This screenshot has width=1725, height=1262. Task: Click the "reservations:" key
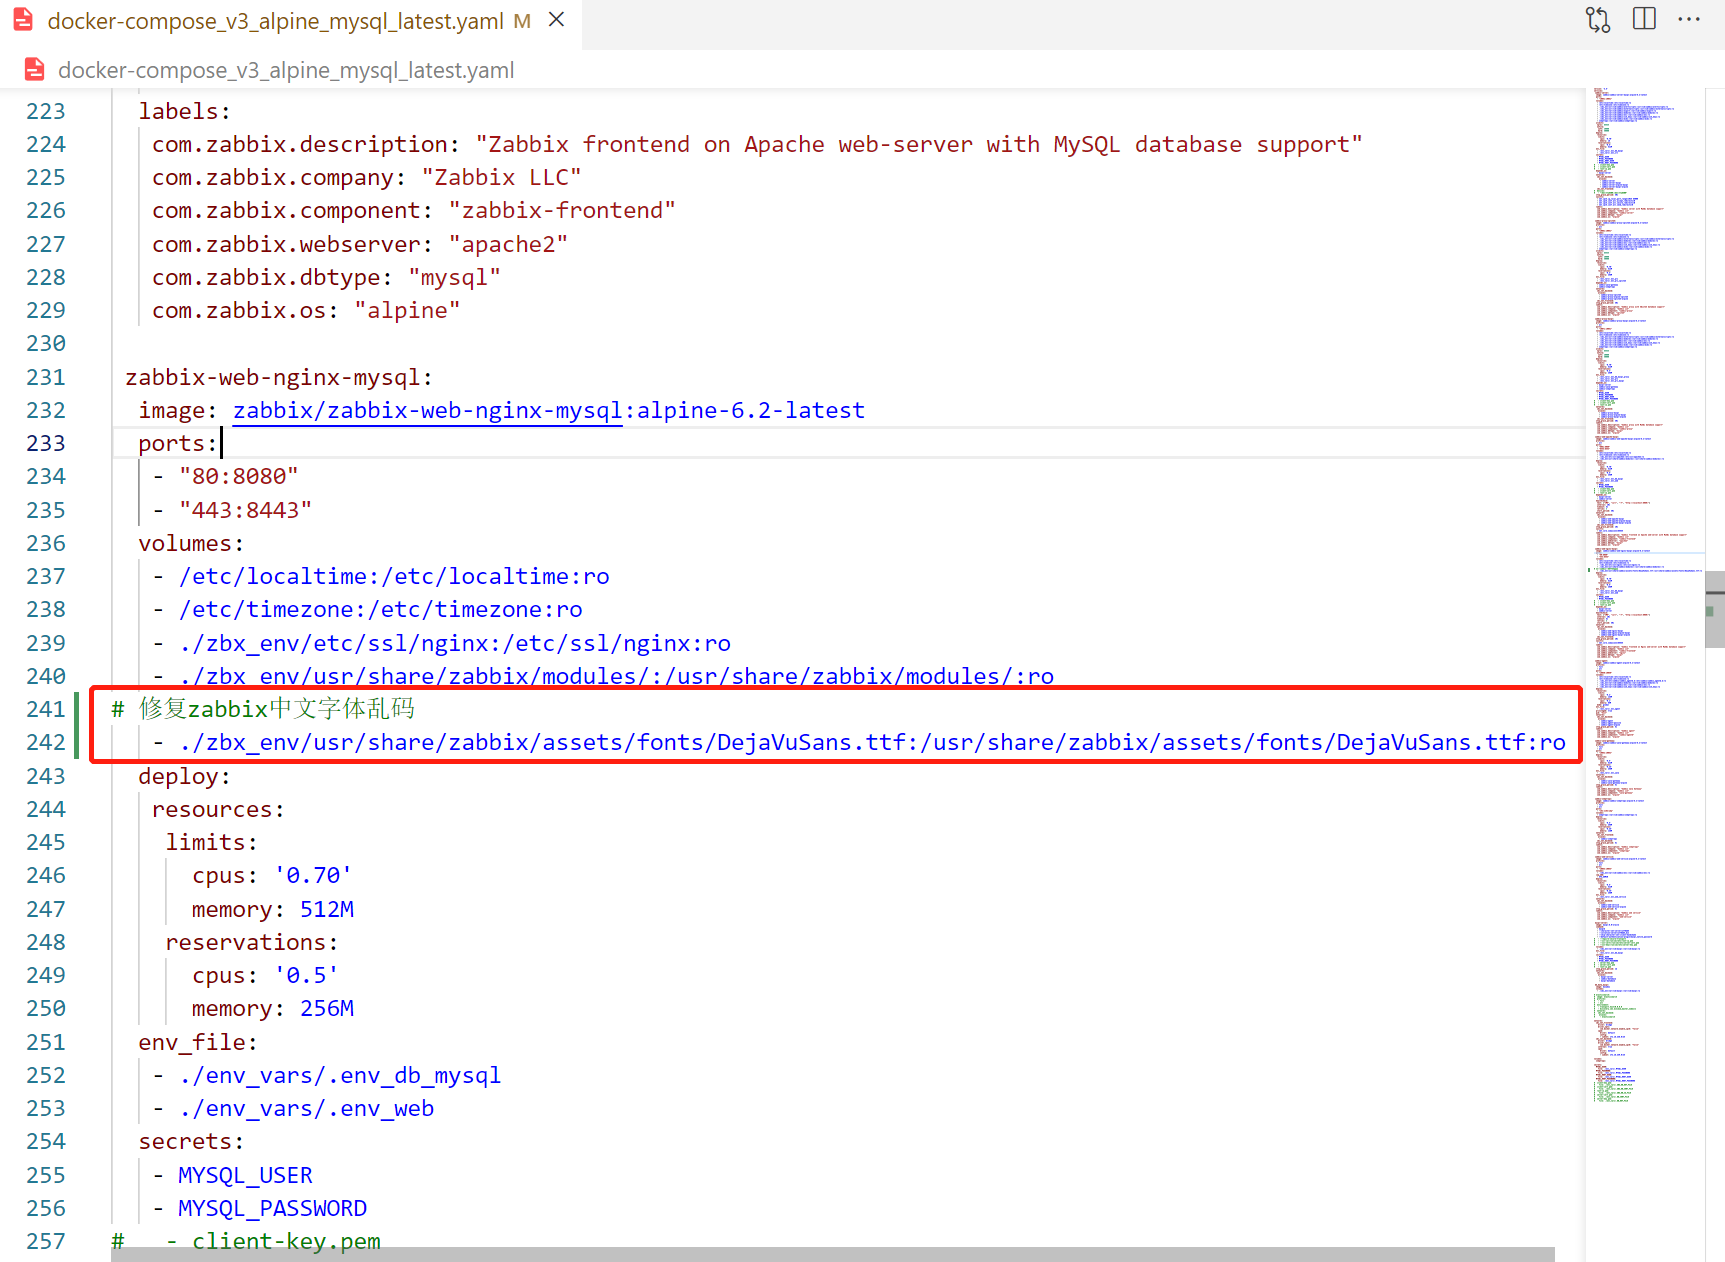(252, 942)
